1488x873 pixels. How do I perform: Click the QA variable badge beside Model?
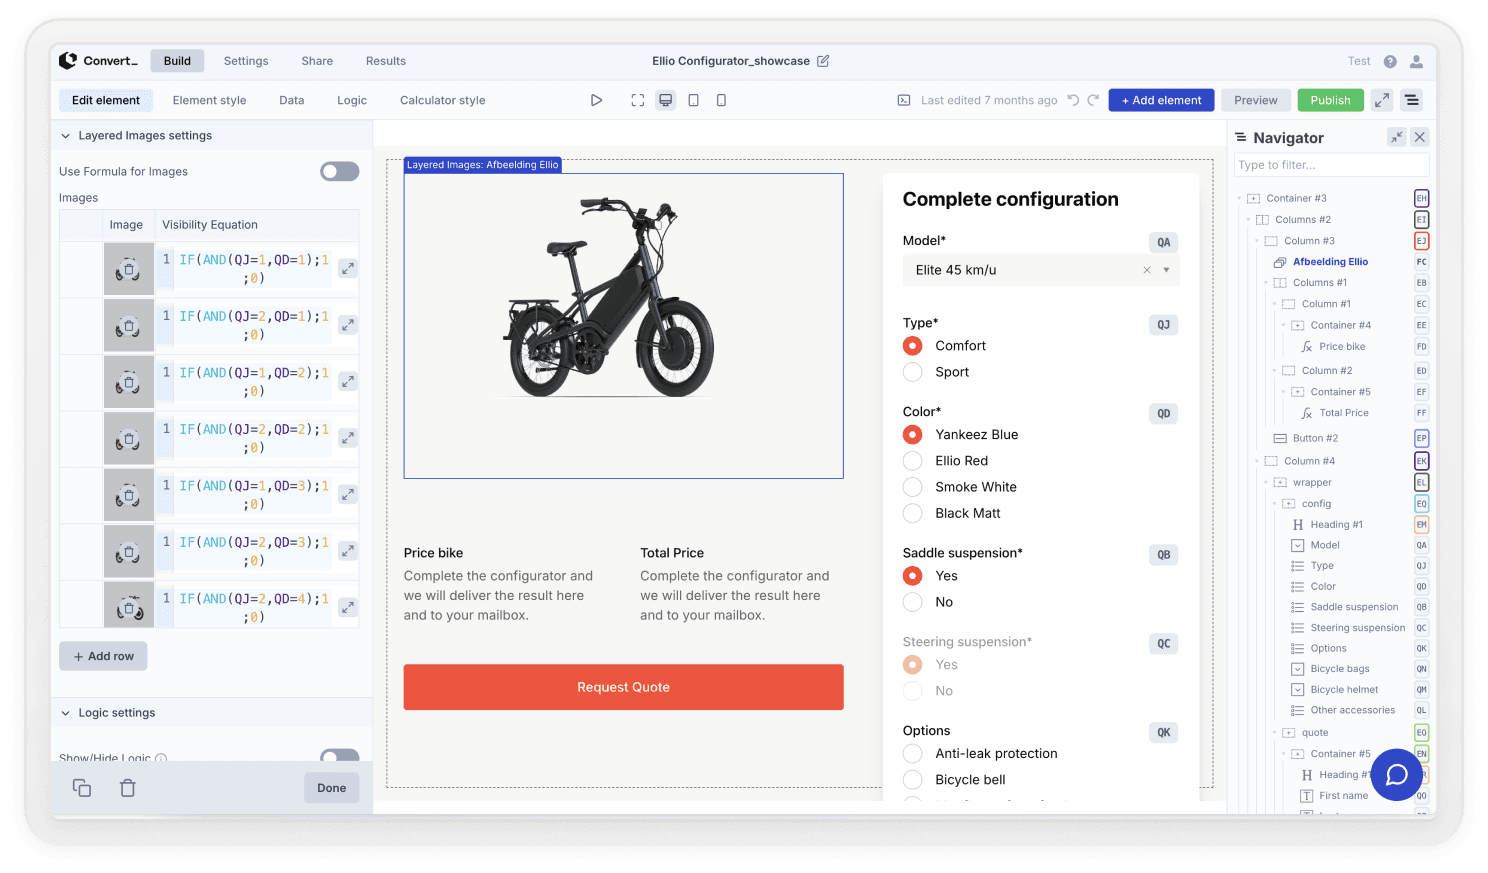[x=1164, y=242]
